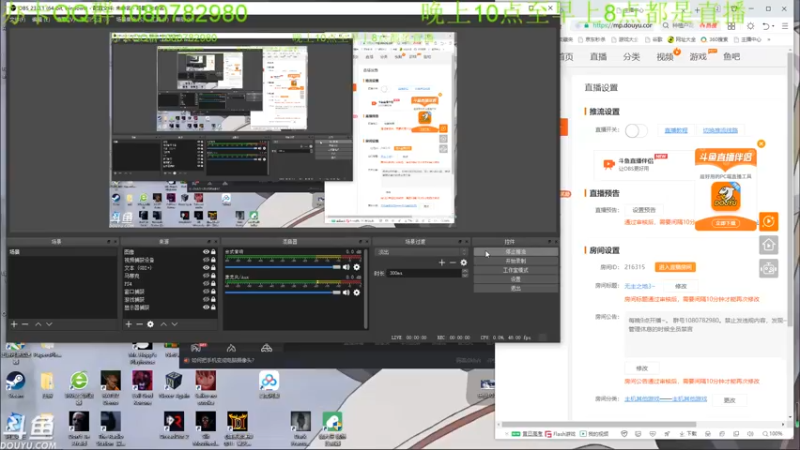
Task: Remove scene using Scenes panel minus icon
Action: pyautogui.click(x=25, y=324)
